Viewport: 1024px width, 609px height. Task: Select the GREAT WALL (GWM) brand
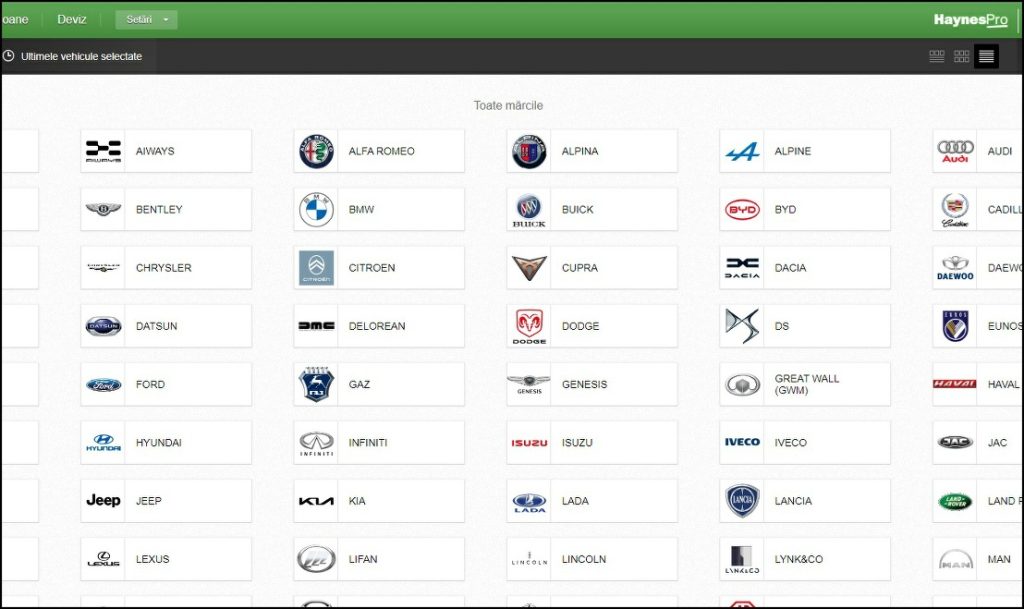[x=805, y=384]
